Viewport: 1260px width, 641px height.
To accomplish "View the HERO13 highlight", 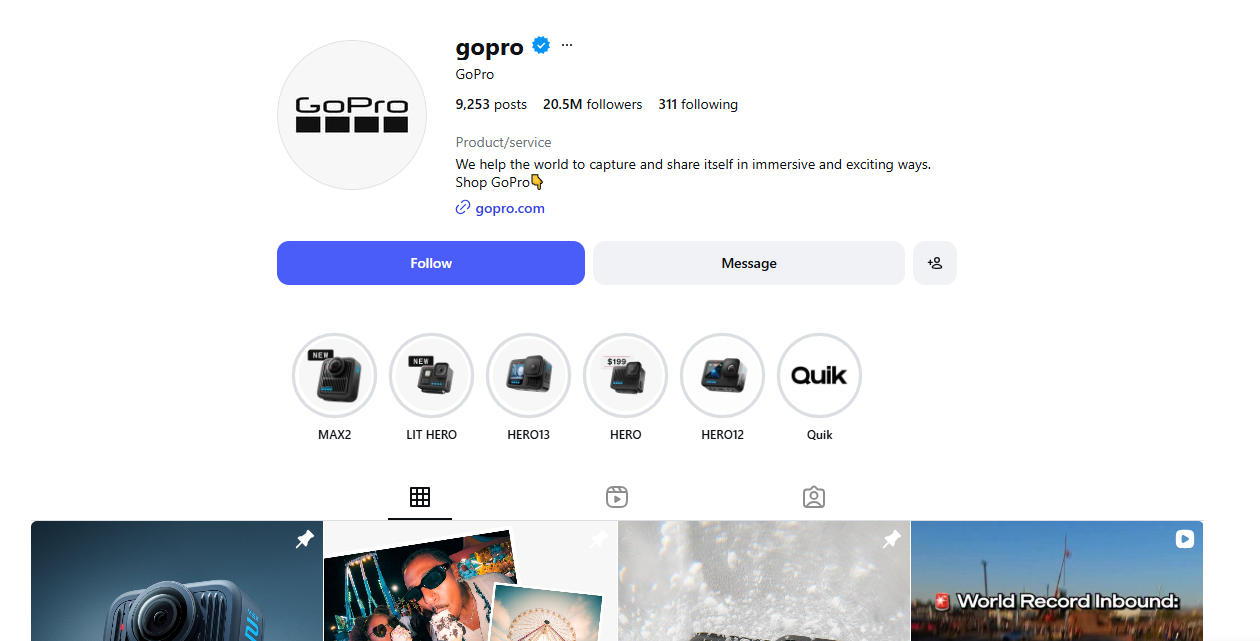I will [x=528, y=375].
